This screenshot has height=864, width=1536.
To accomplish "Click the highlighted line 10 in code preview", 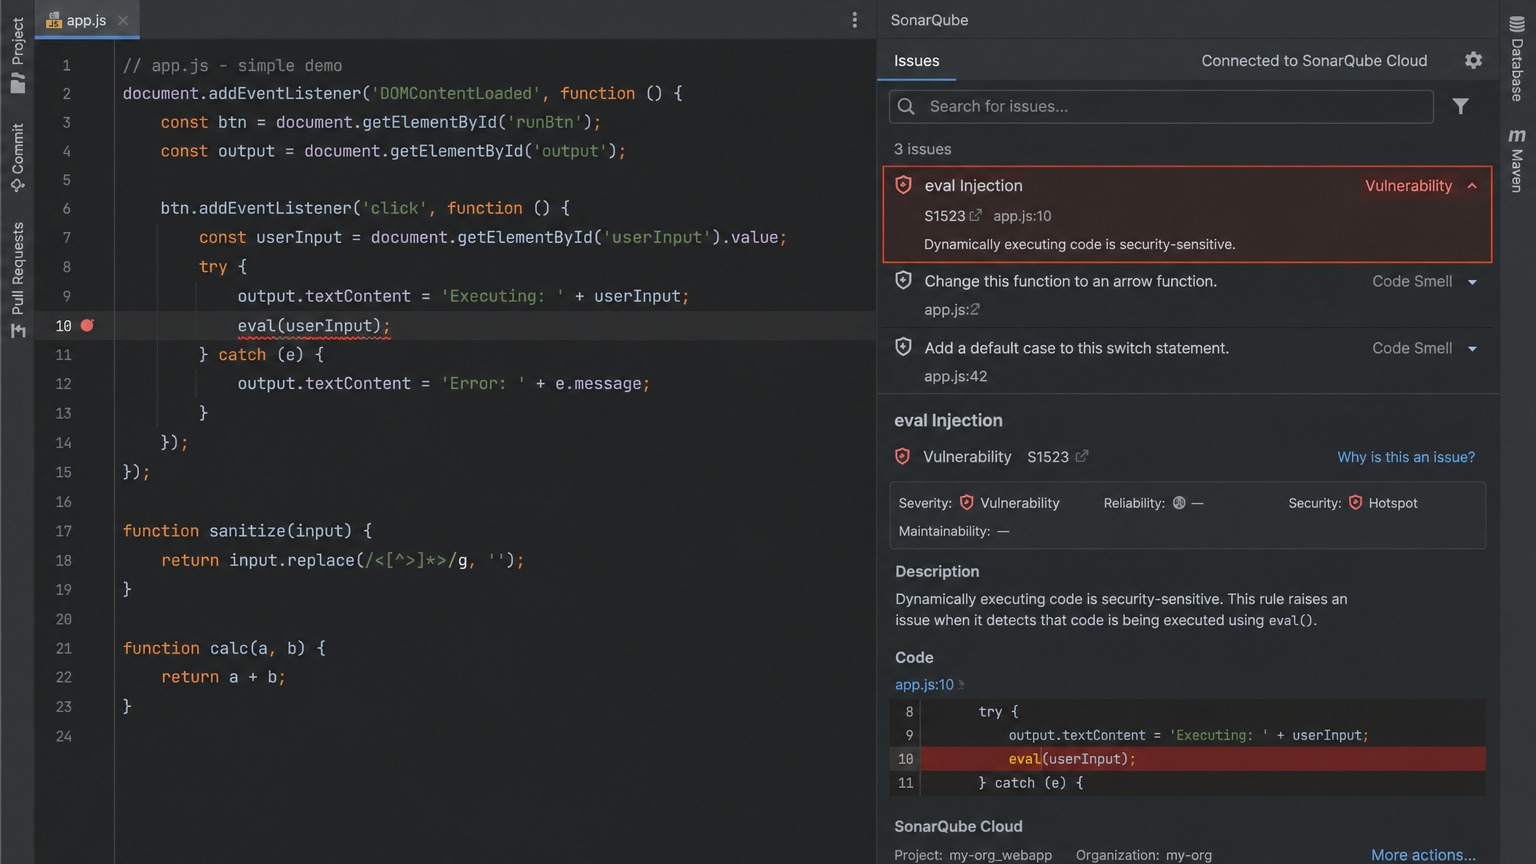I will pos(1187,759).
